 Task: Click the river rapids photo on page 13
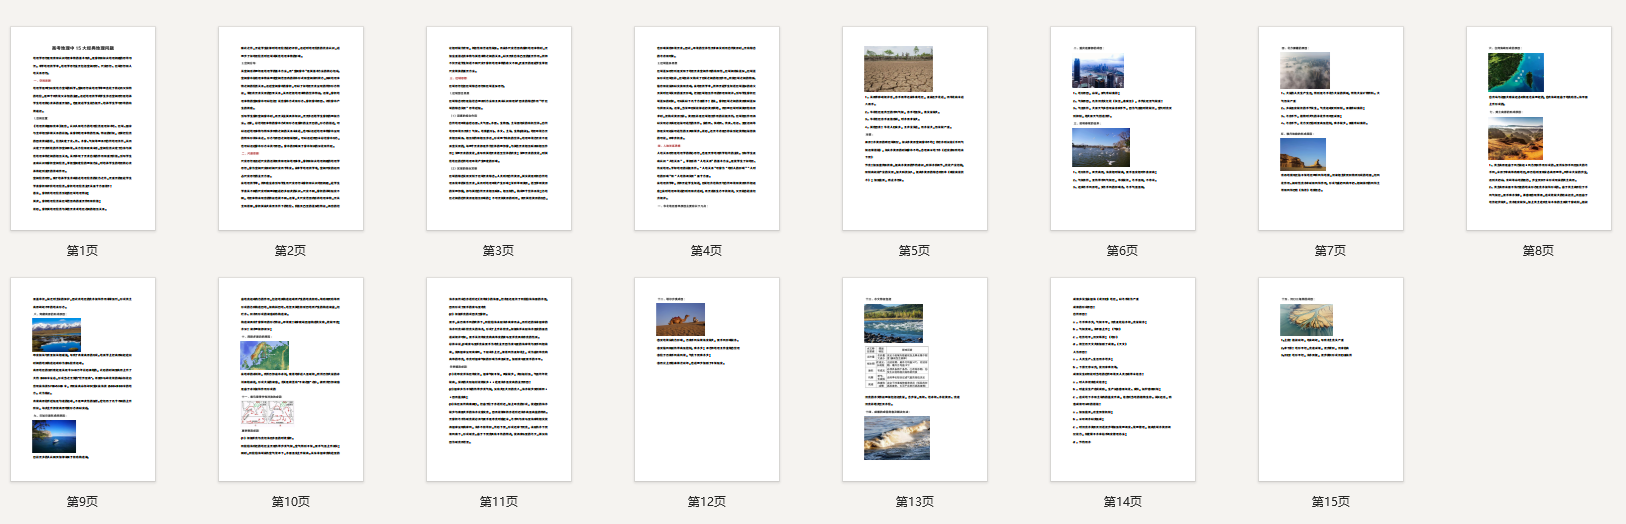(x=893, y=323)
